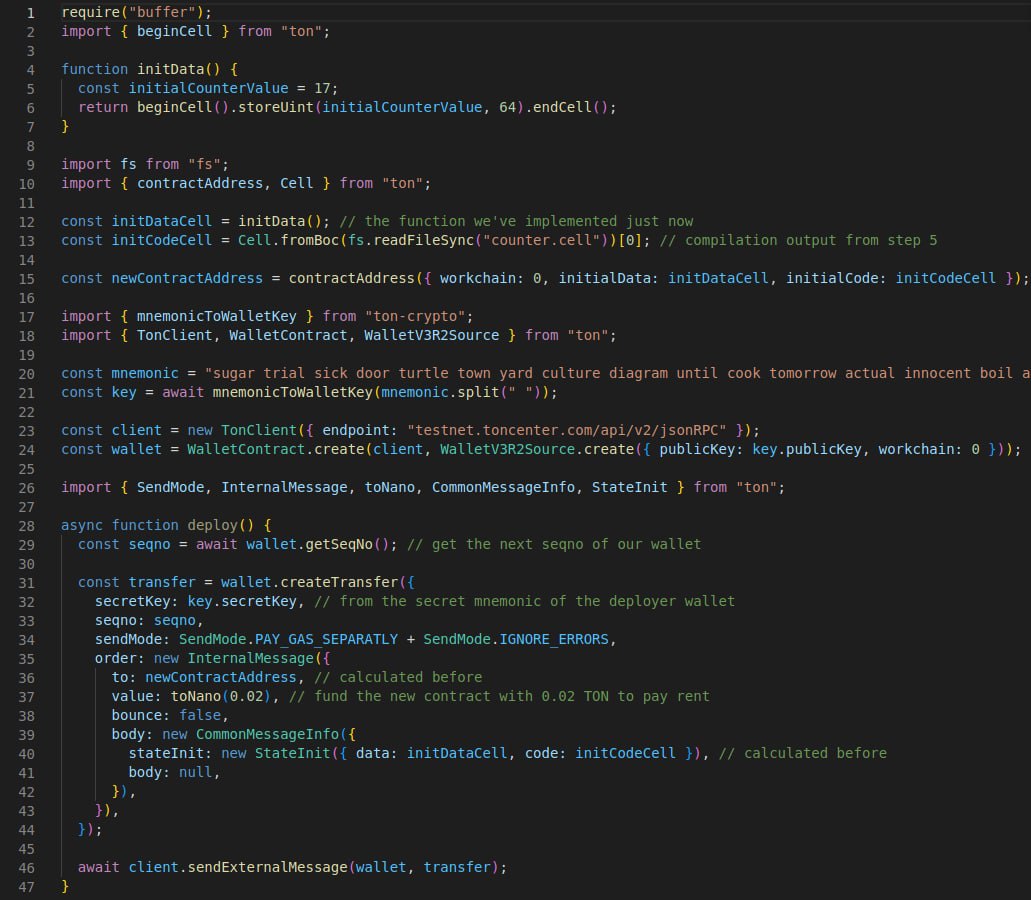Click the comment 'get the next seqno of our wallet'
The height and width of the screenshot is (900, 1031).
tap(566, 545)
